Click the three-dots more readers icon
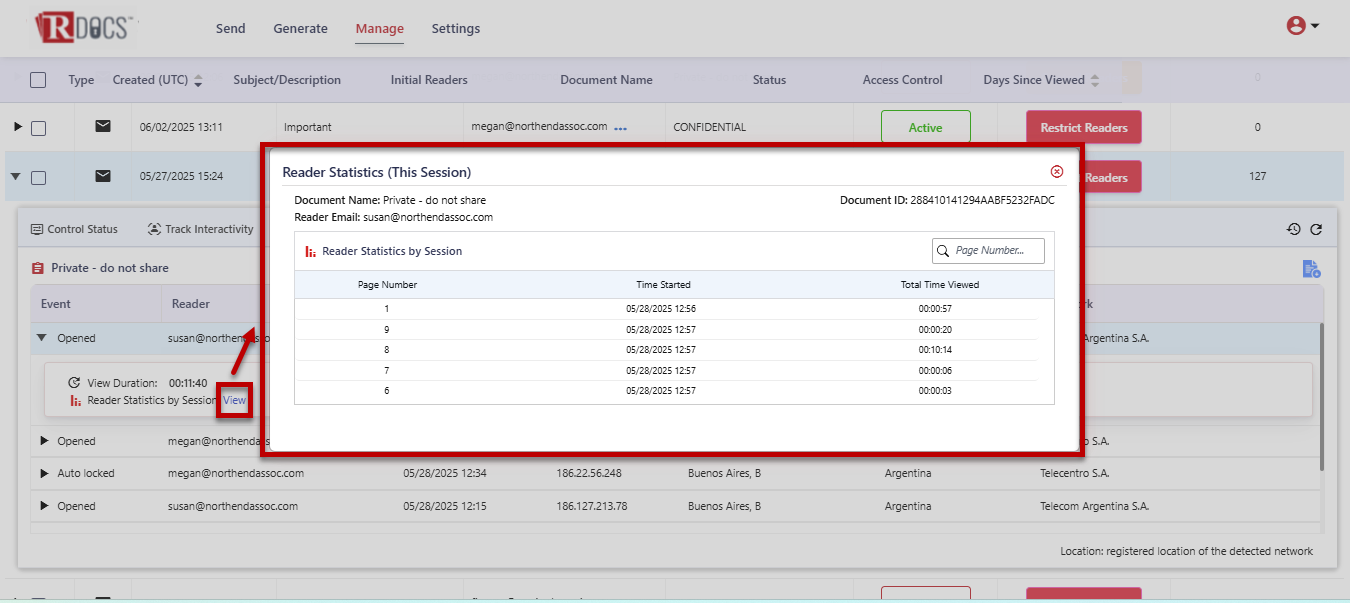This screenshot has width=1350, height=603. [621, 128]
